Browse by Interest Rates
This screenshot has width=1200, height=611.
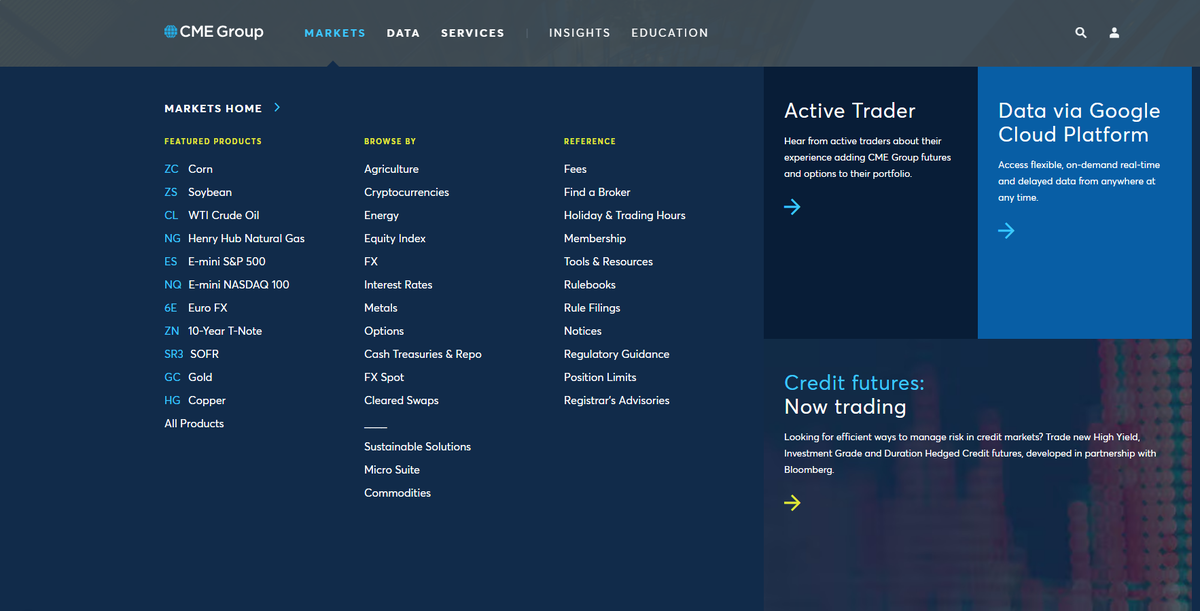pyautogui.click(x=398, y=284)
